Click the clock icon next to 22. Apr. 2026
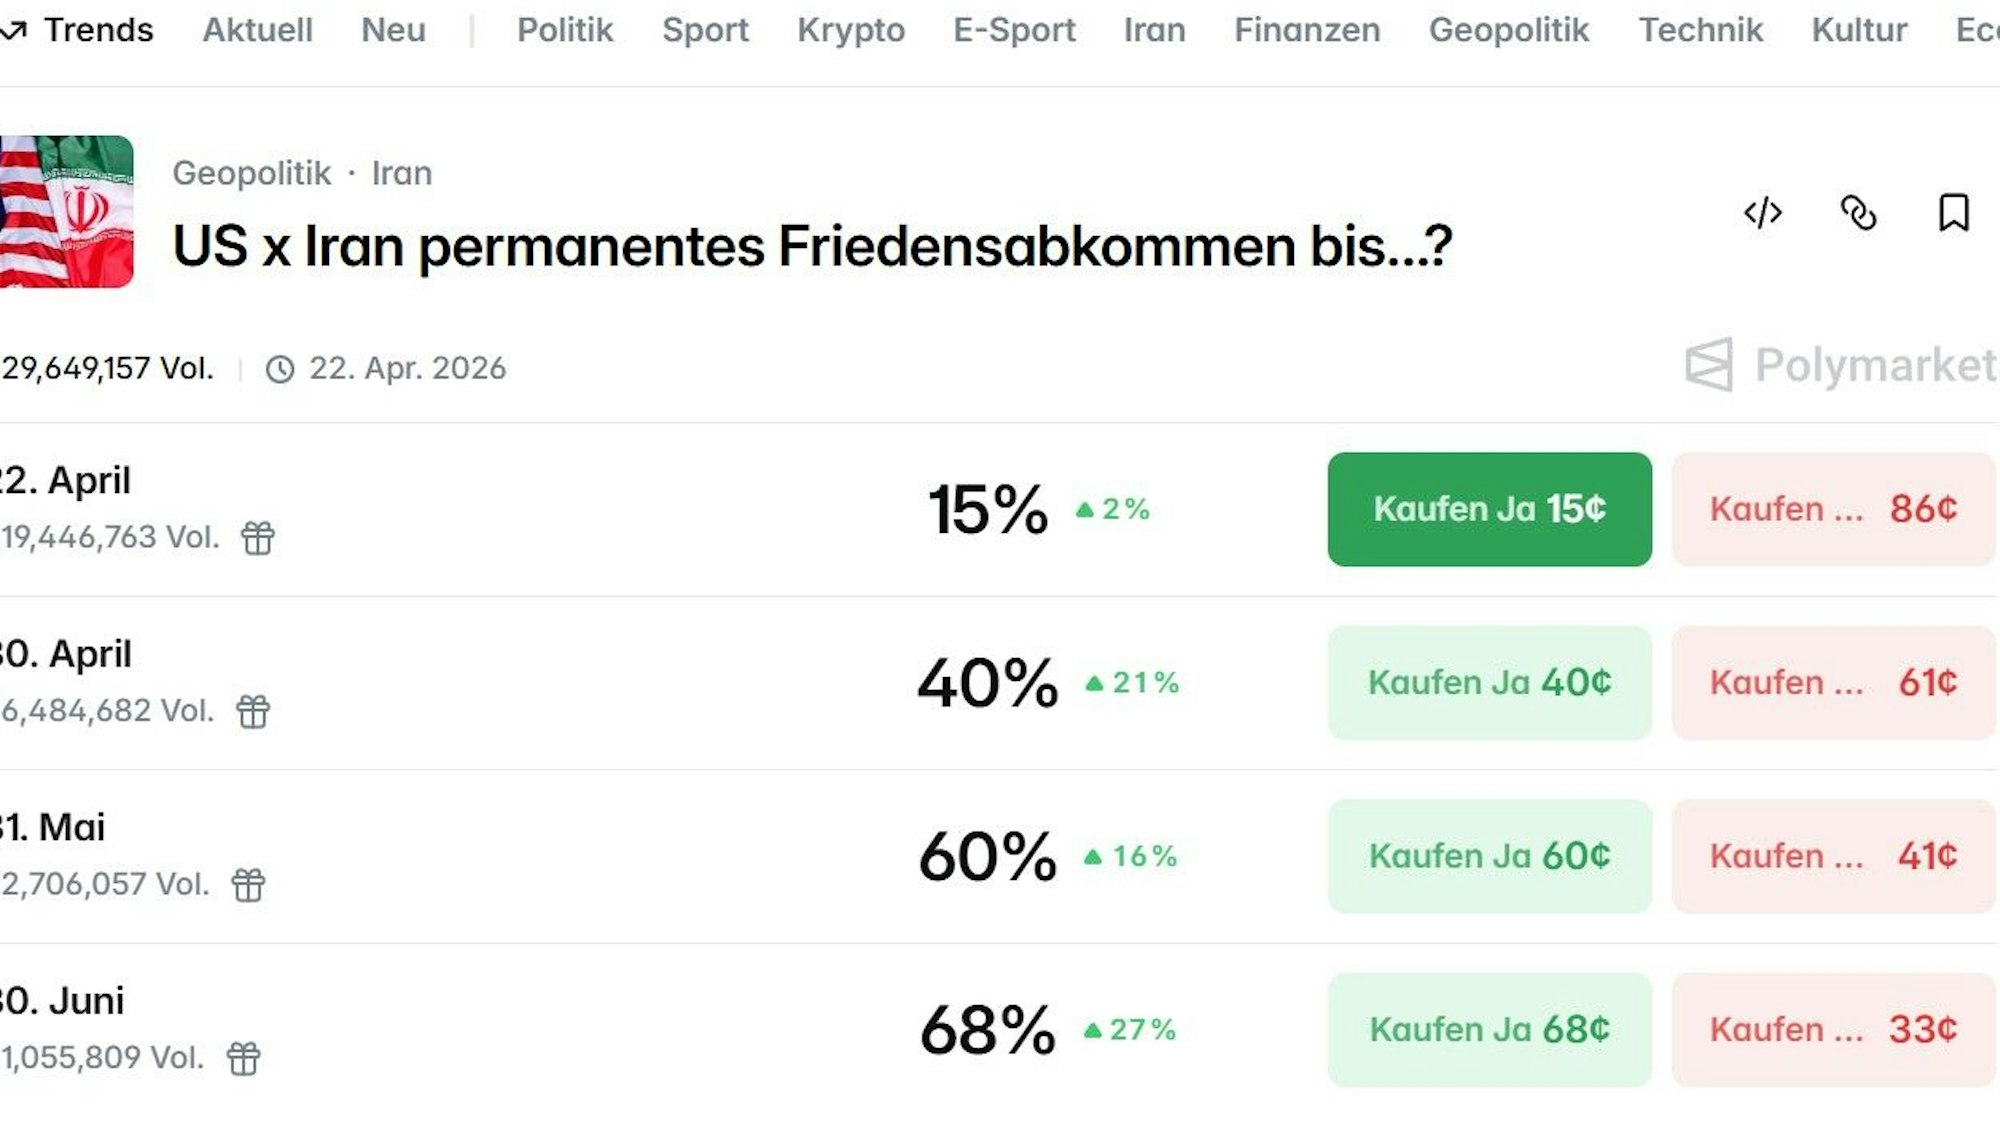Image resolution: width=2000 pixels, height=1124 pixels. tap(280, 370)
